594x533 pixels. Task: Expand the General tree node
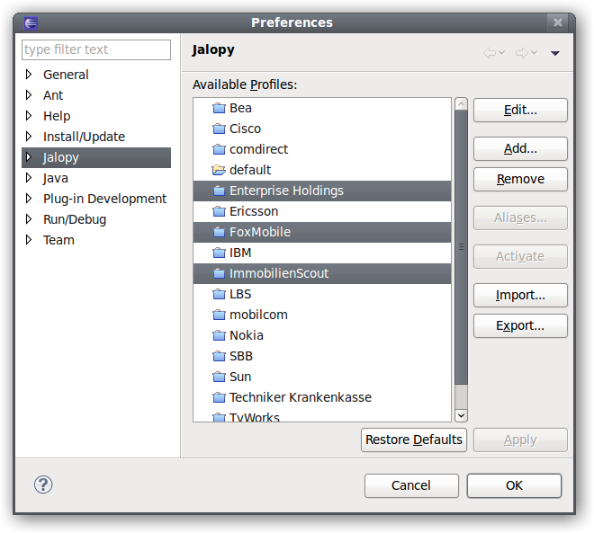tap(29, 74)
